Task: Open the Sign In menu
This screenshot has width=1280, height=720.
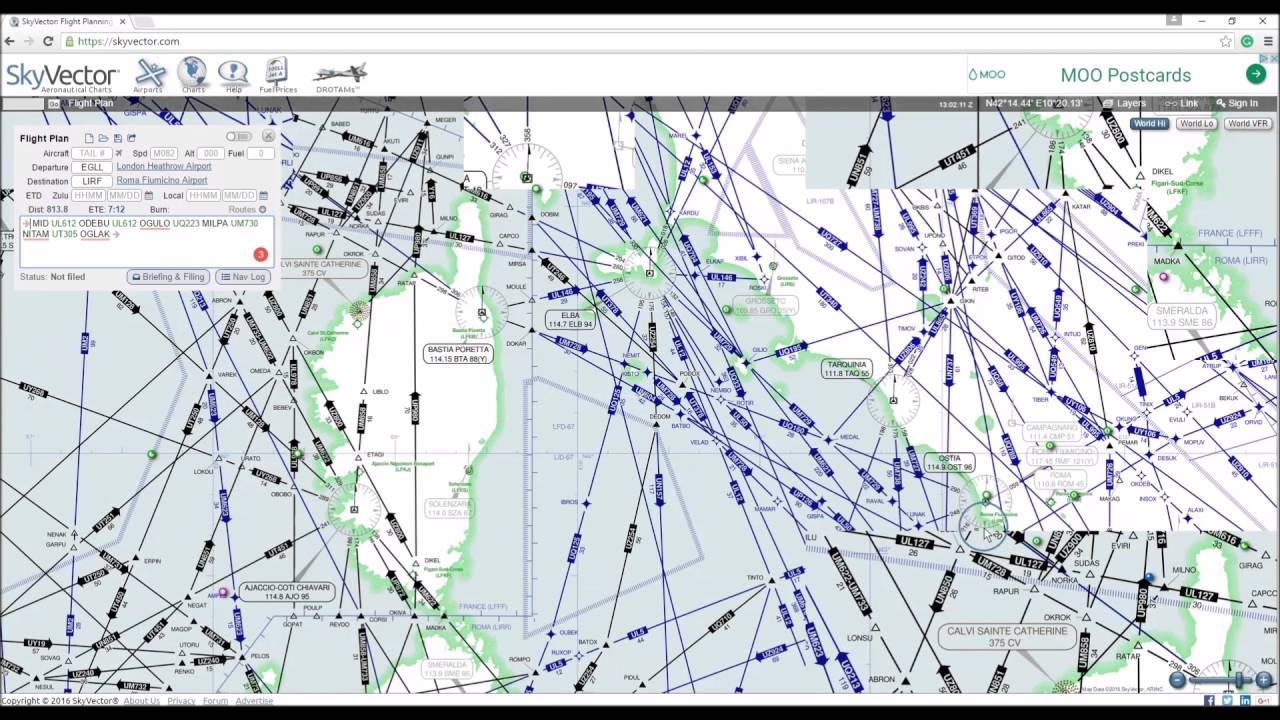Action: (x=1240, y=103)
